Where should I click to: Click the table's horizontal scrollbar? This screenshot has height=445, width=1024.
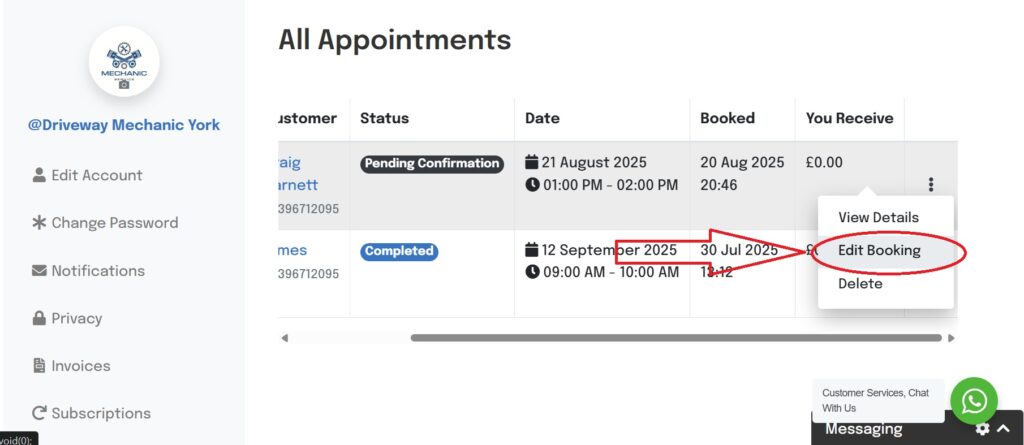click(x=676, y=338)
